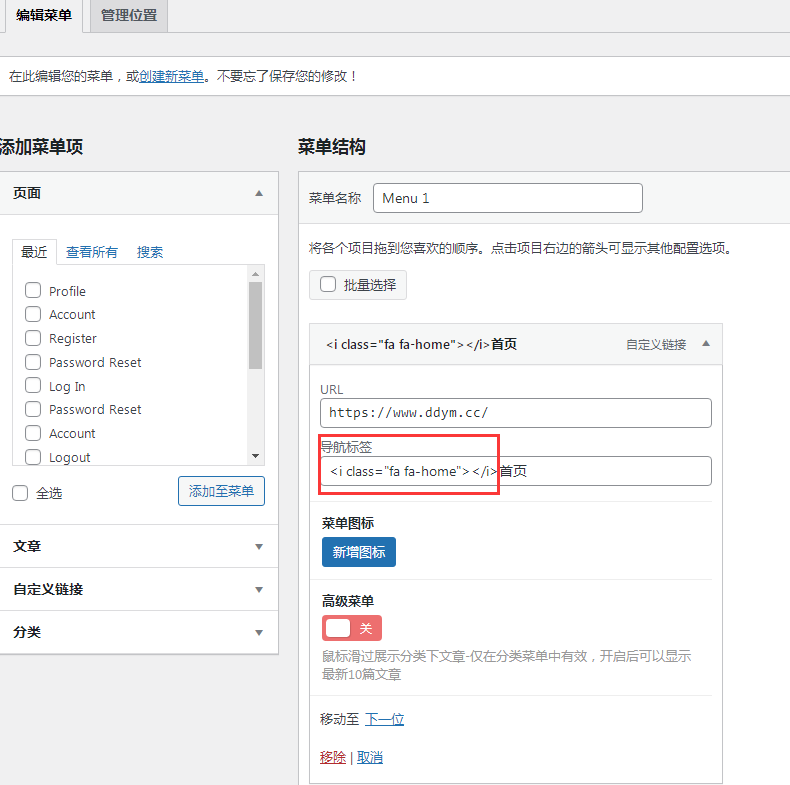Switch to the 管理位置 tab

coord(129,16)
